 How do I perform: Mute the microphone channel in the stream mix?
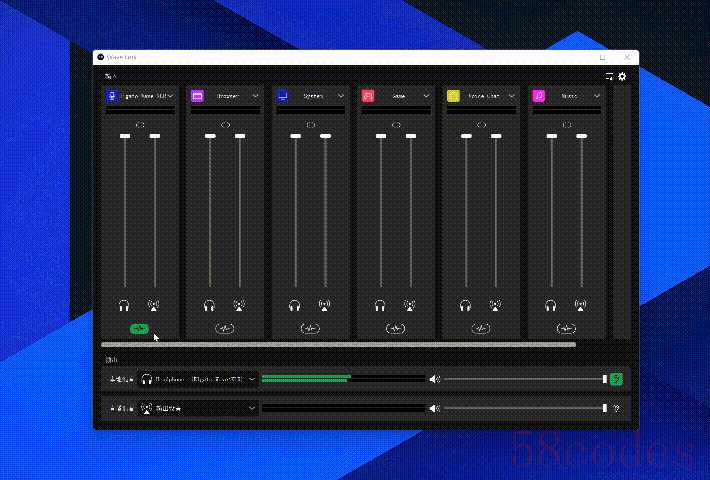154,305
